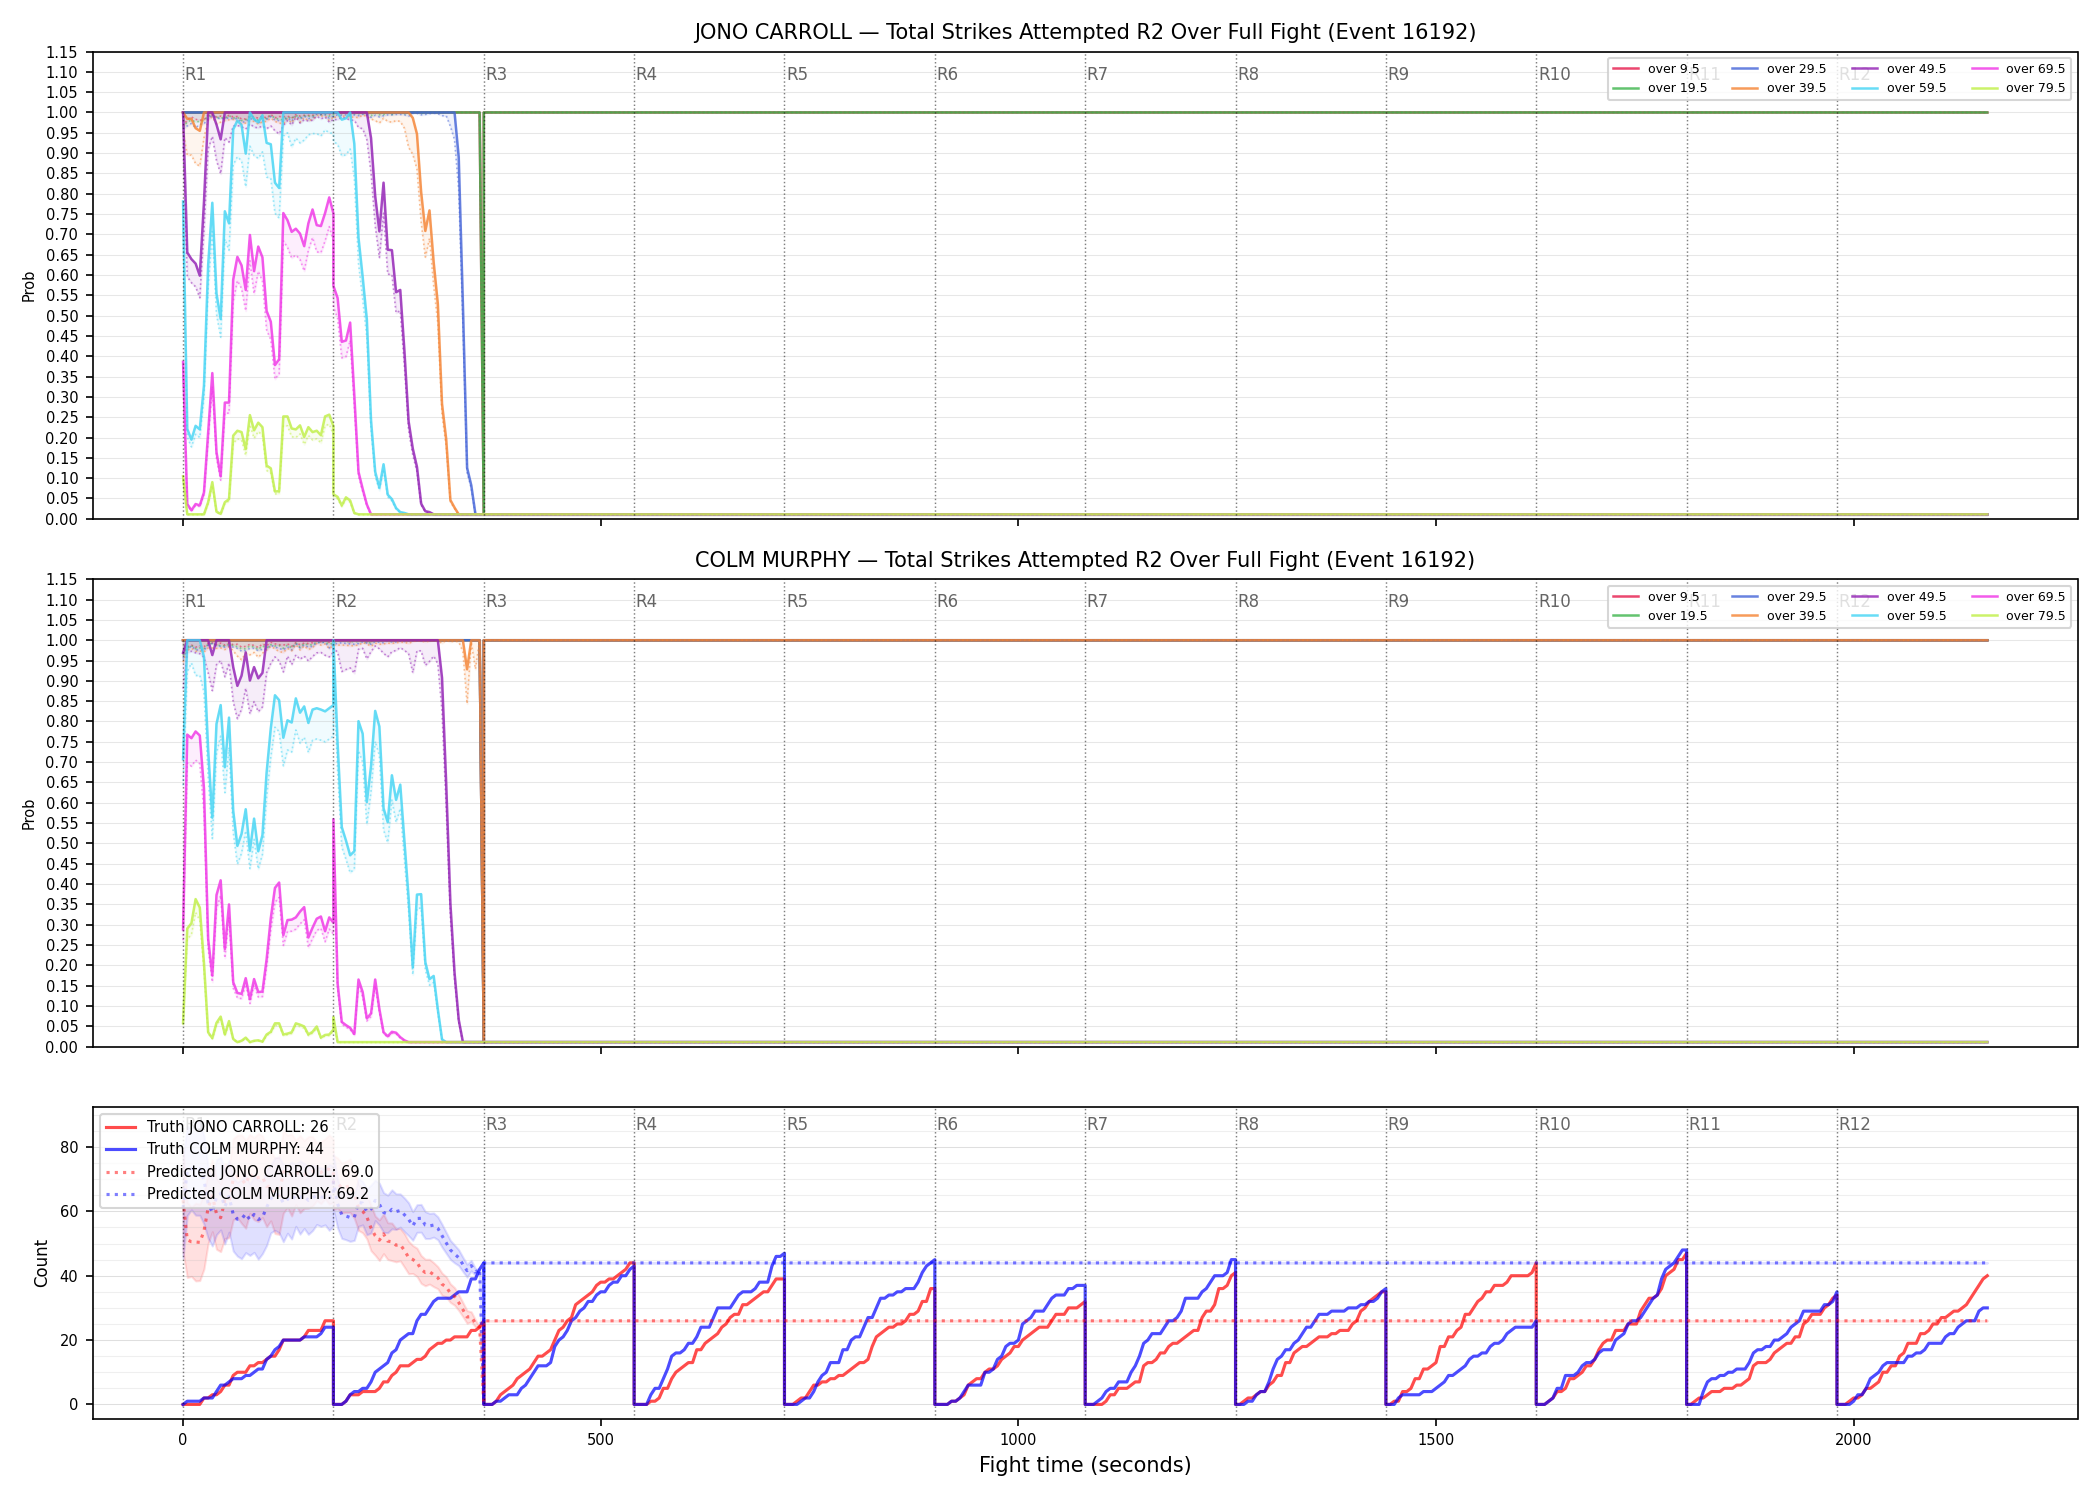Click the R3 round marker in the top chart

(496, 74)
